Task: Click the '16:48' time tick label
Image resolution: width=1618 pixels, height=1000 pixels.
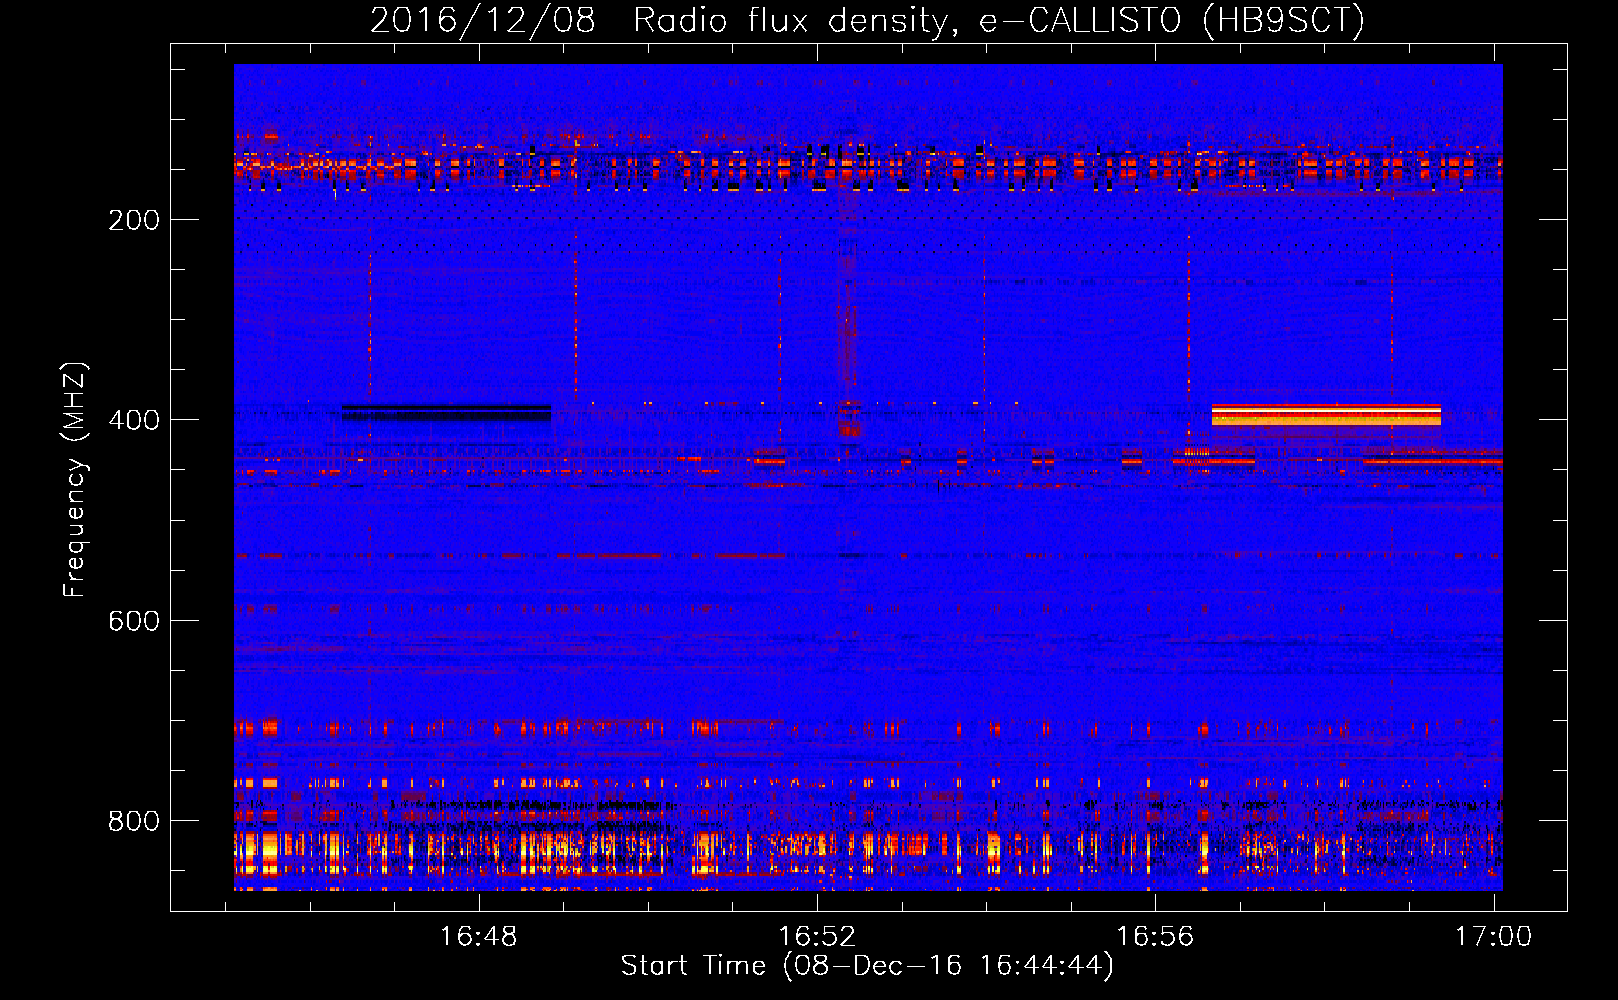Action: 479,937
